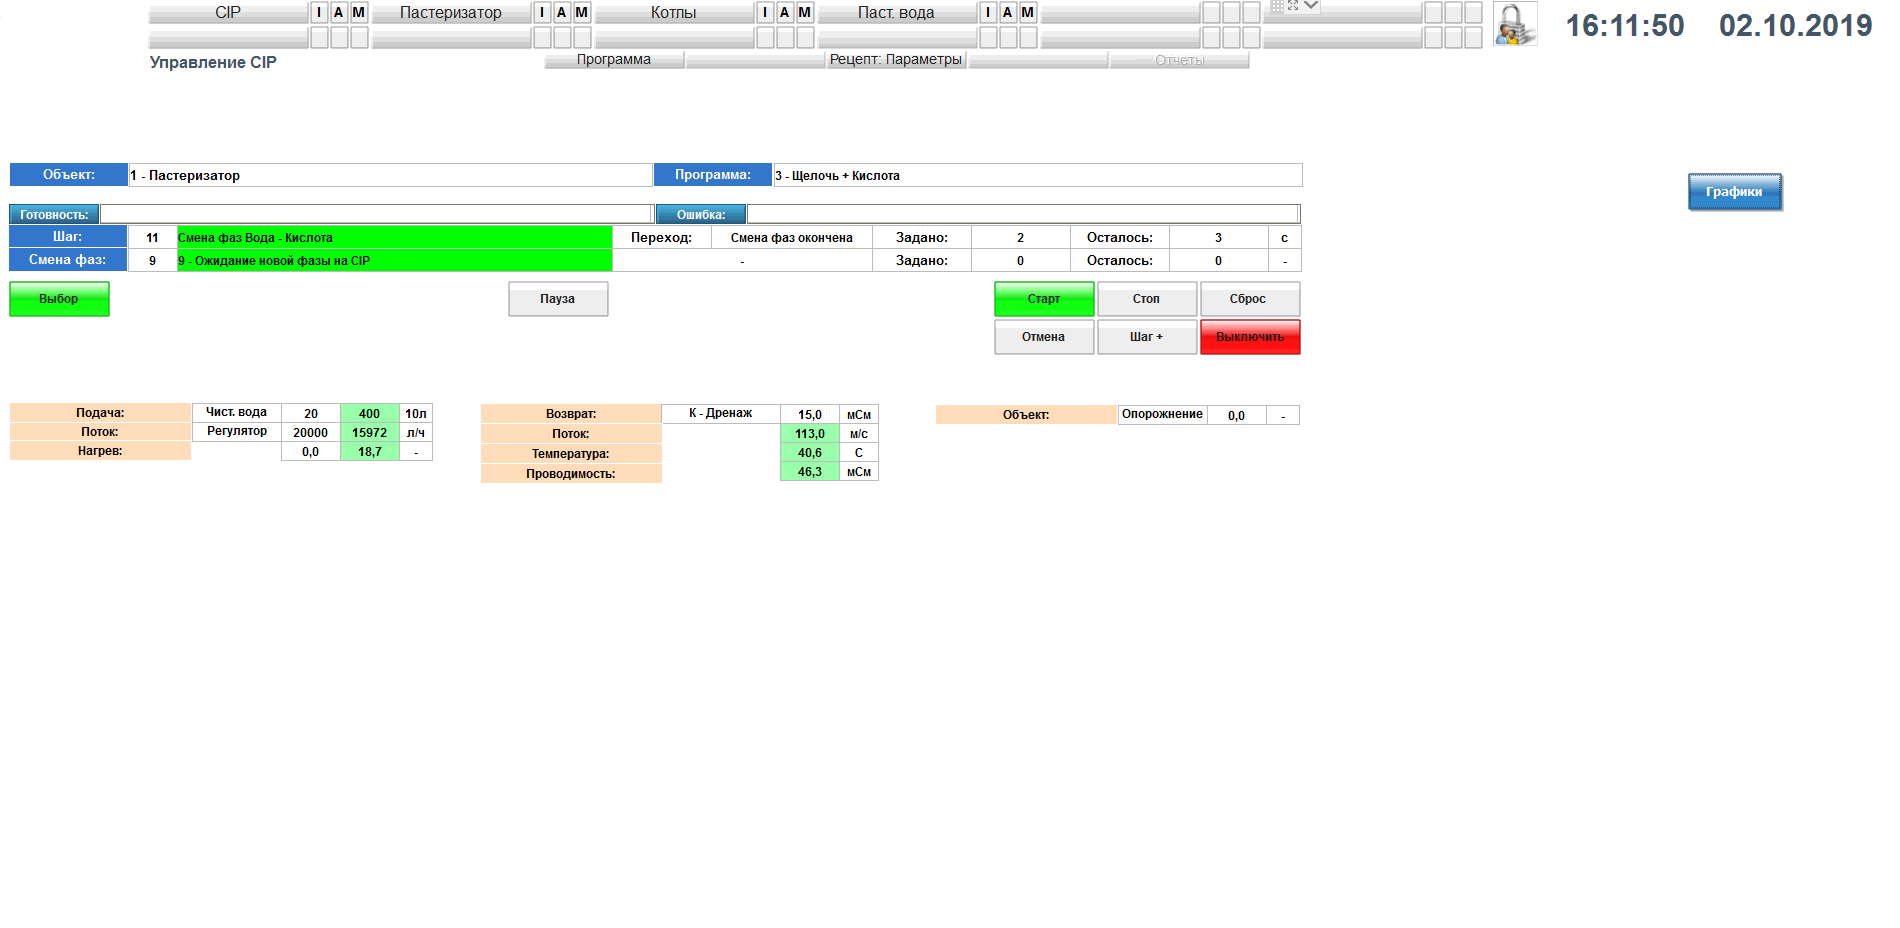
Task: Switch to Рецепт: Параметры tab
Action: (896, 60)
